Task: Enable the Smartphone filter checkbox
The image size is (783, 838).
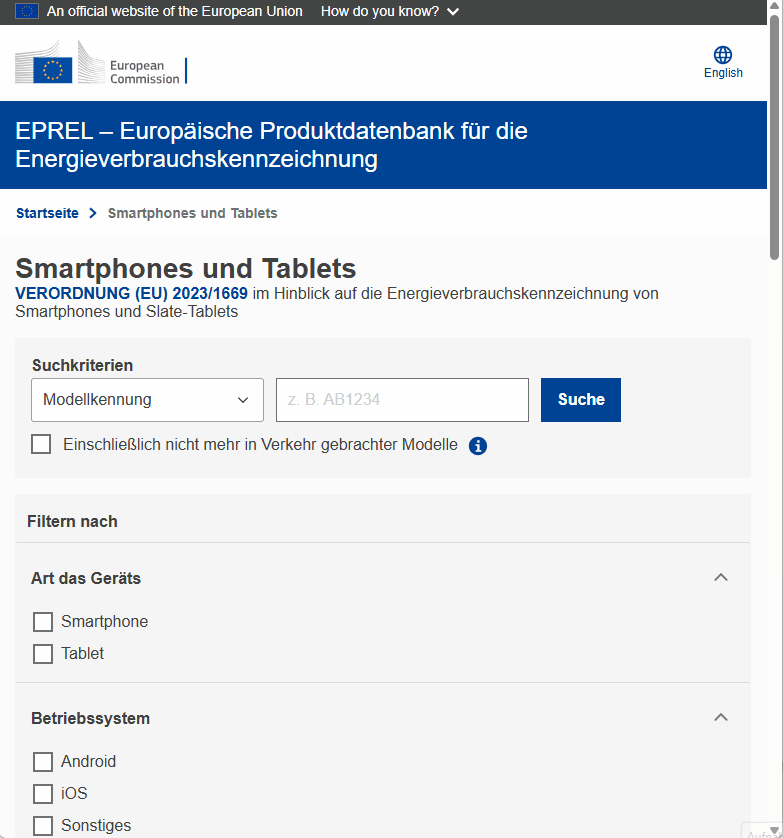Action: tap(43, 621)
